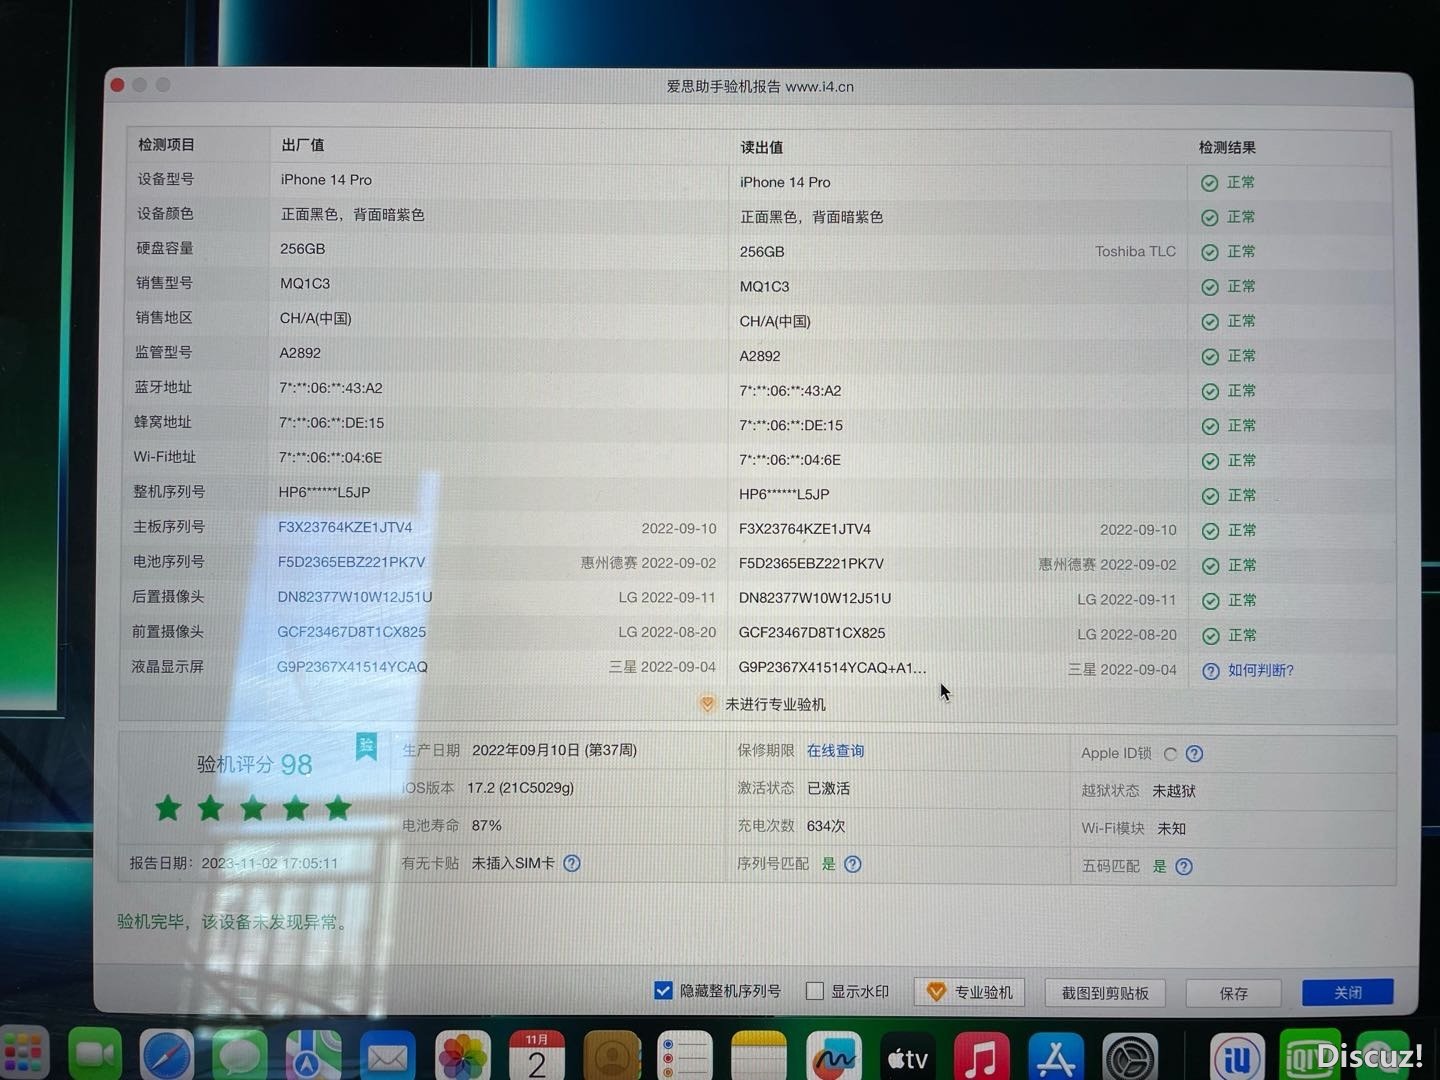Open Calendar showing 11月 2
The width and height of the screenshot is (1440, 1080).
[537, 1056]
